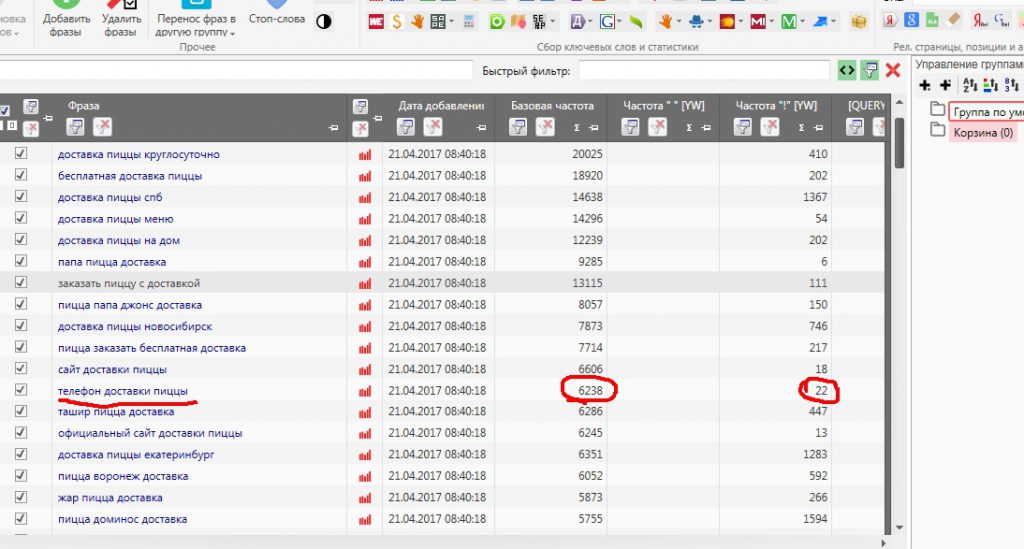Open dropdown arrow next to SERP icon

pyautogui.click(x=552, y=22)
